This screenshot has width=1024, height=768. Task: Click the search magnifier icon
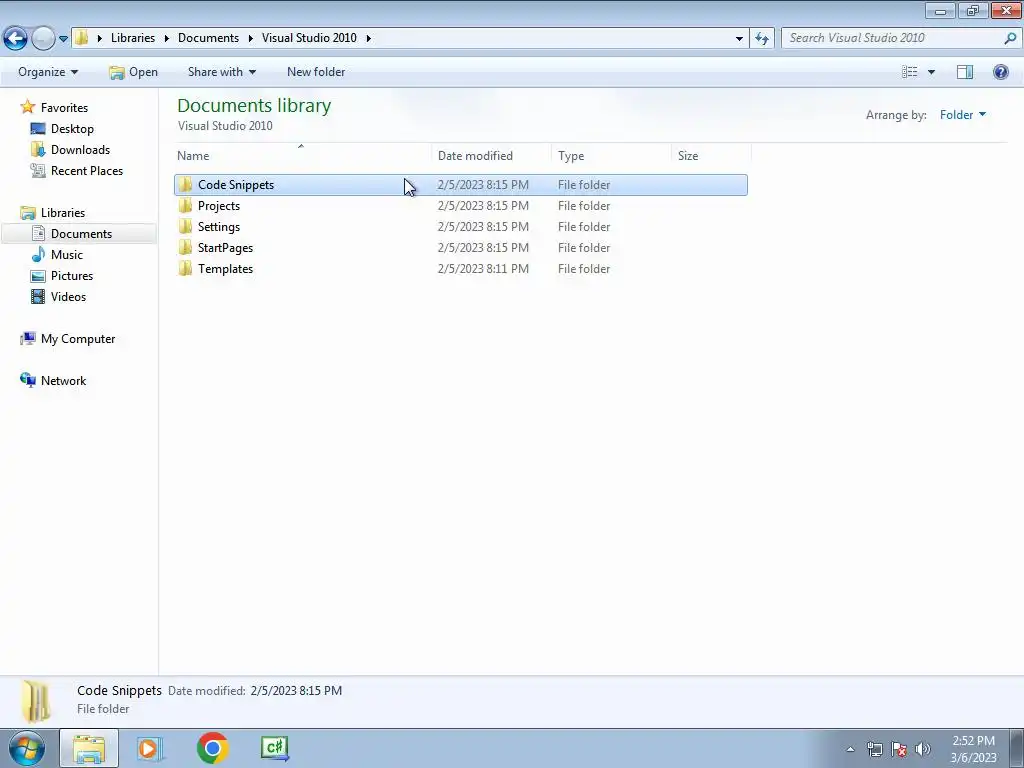(1010, 38)
